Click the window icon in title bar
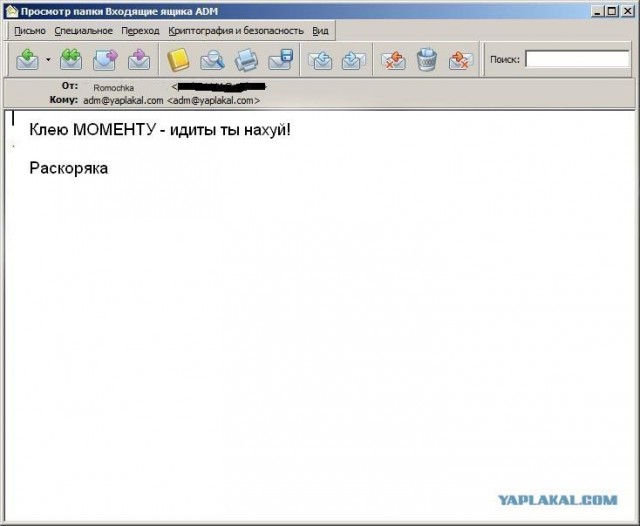Screen dimensions: 640x526 pyautogui.click(x=12, y=11)
